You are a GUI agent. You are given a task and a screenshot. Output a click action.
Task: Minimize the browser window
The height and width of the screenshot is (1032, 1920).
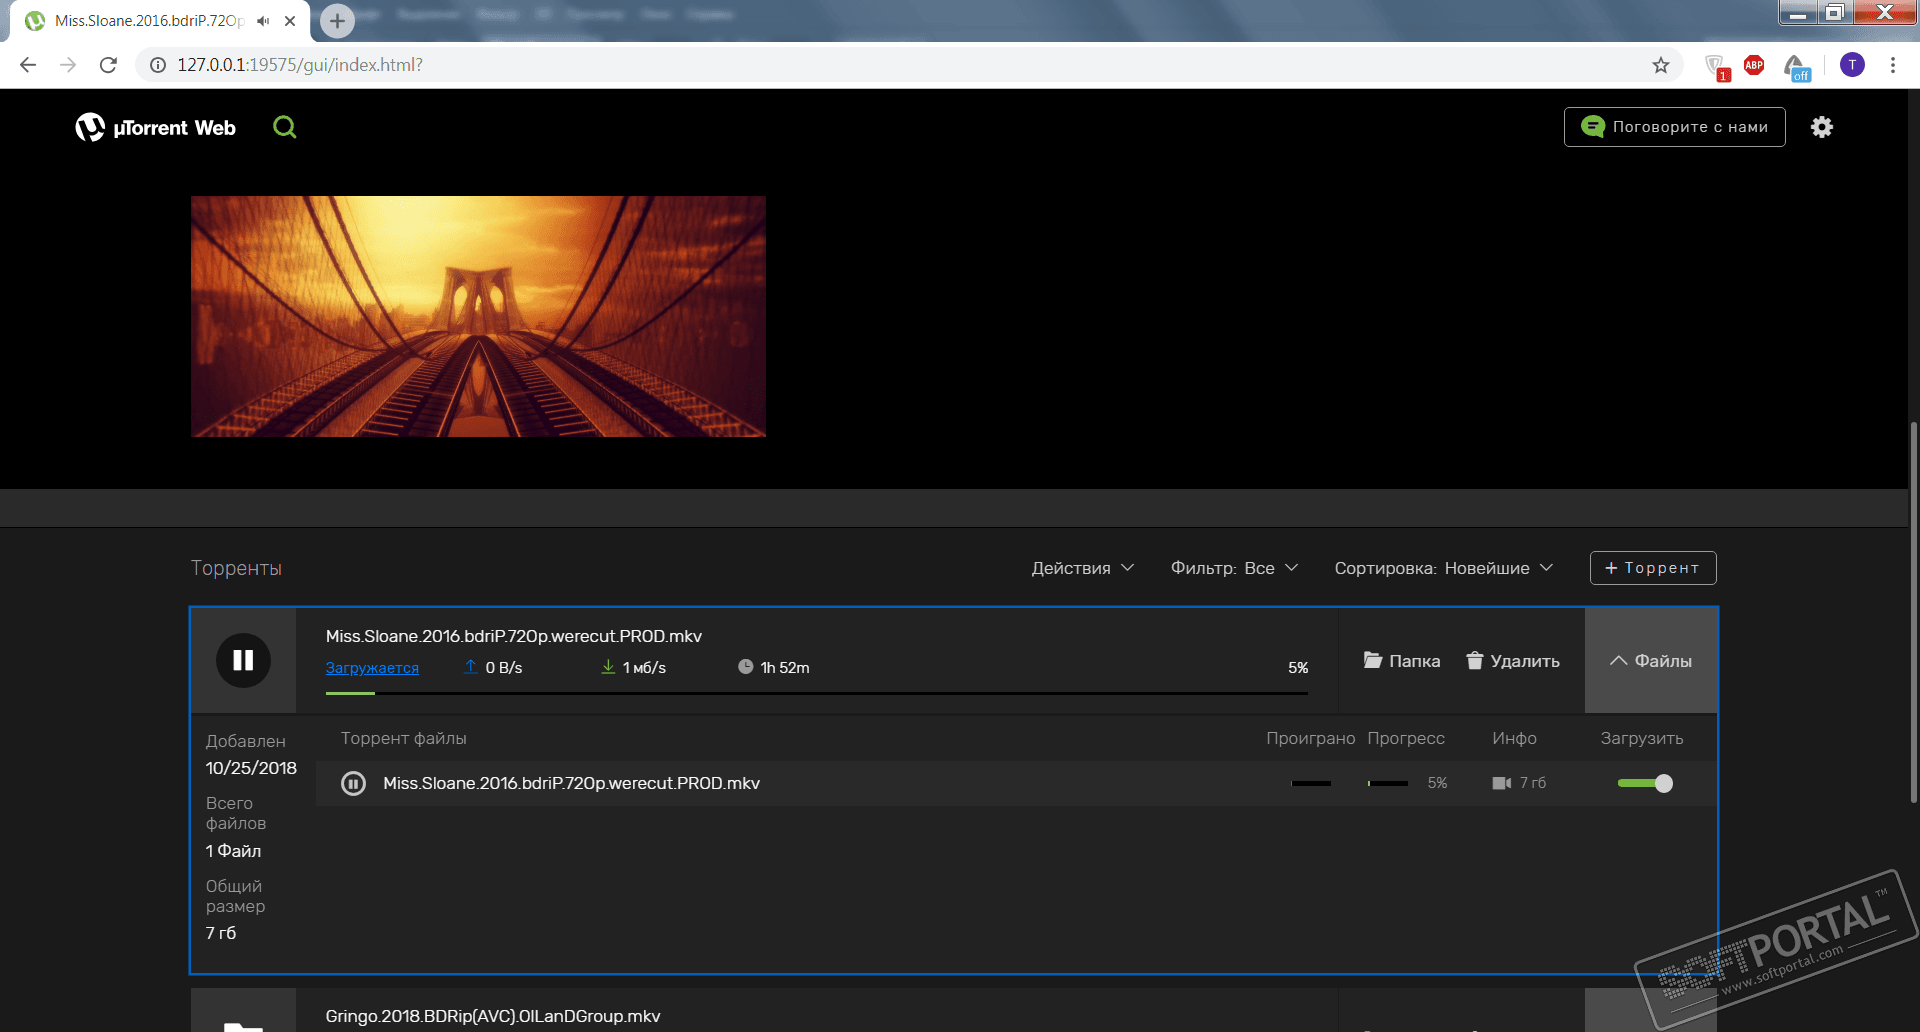pos(1798,12)
